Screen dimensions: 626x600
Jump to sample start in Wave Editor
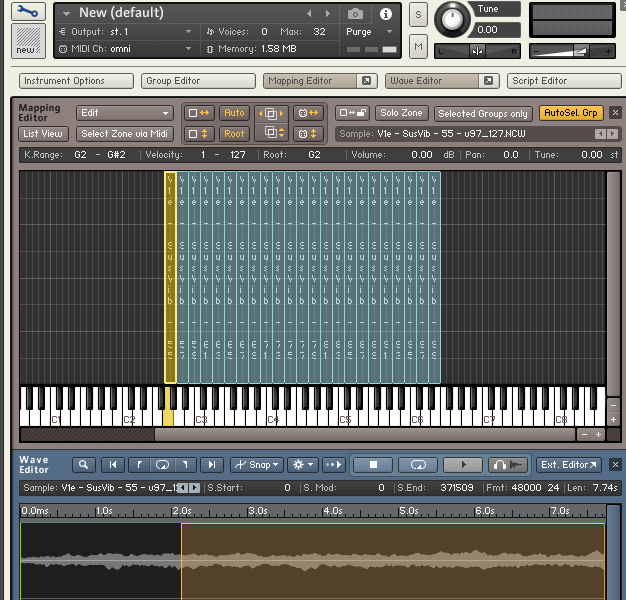point(112,465)
